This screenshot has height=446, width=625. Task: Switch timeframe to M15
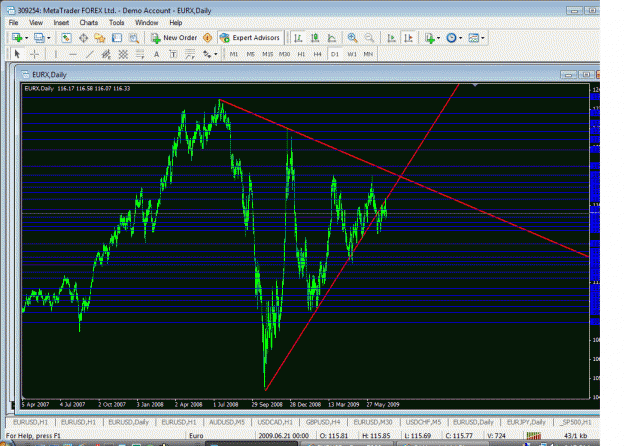click(267, 54)
